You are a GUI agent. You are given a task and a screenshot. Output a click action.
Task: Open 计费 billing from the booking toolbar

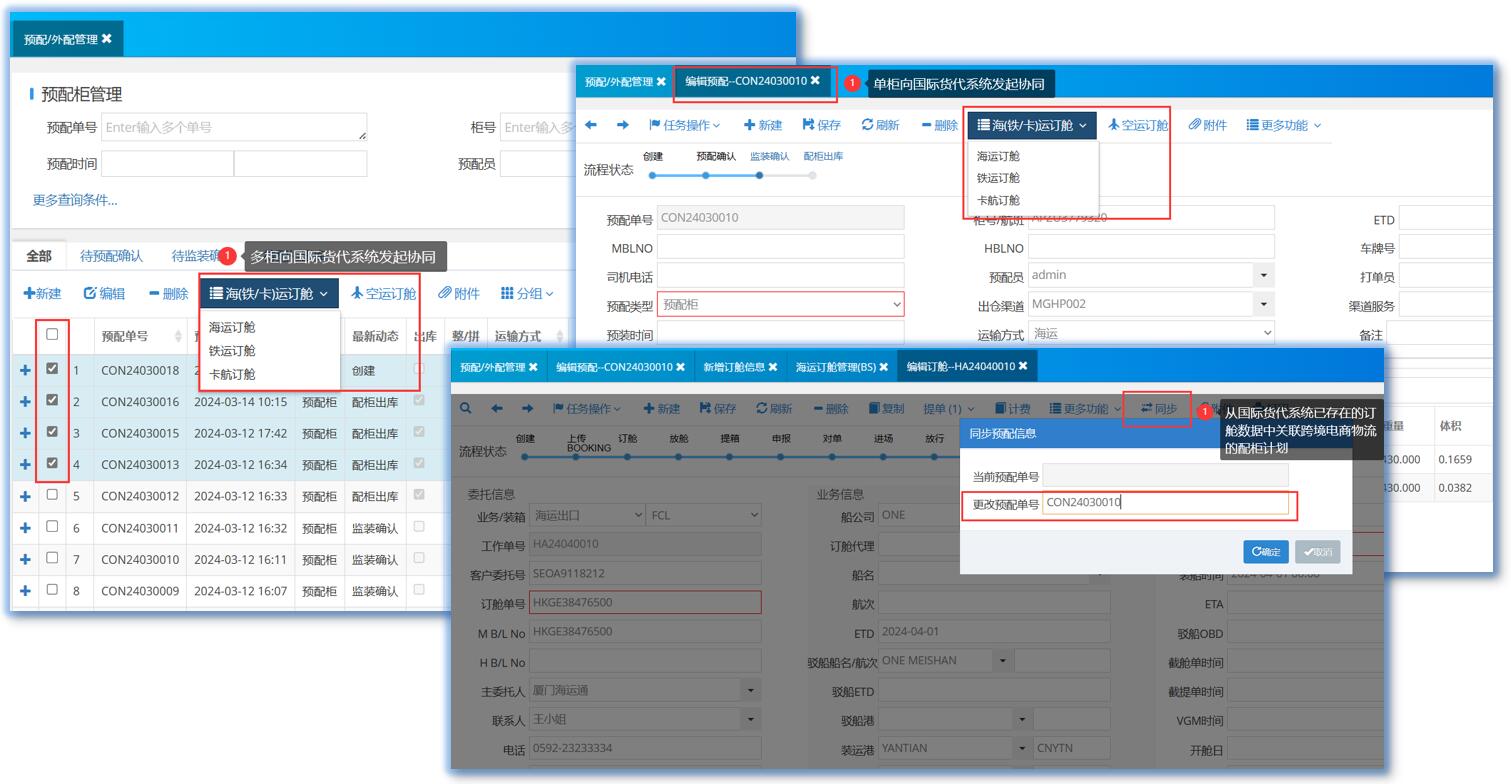click(1012, 409)
